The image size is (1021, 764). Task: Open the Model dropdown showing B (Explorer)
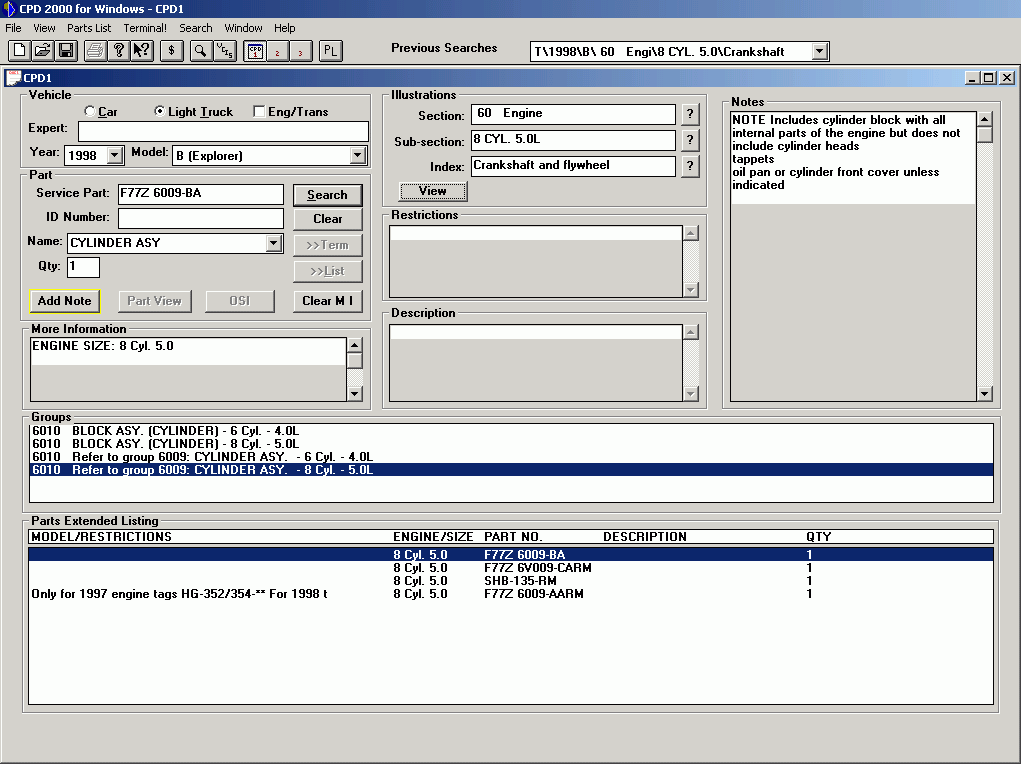point(357,155)
